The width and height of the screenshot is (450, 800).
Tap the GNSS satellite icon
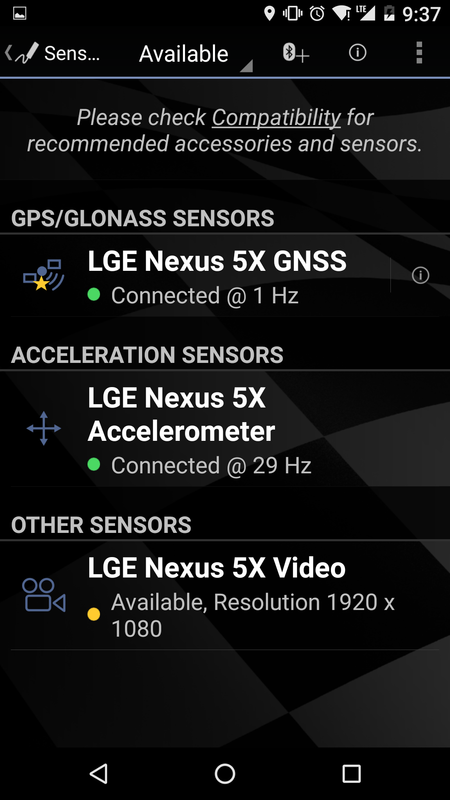[x=43, y=276]
